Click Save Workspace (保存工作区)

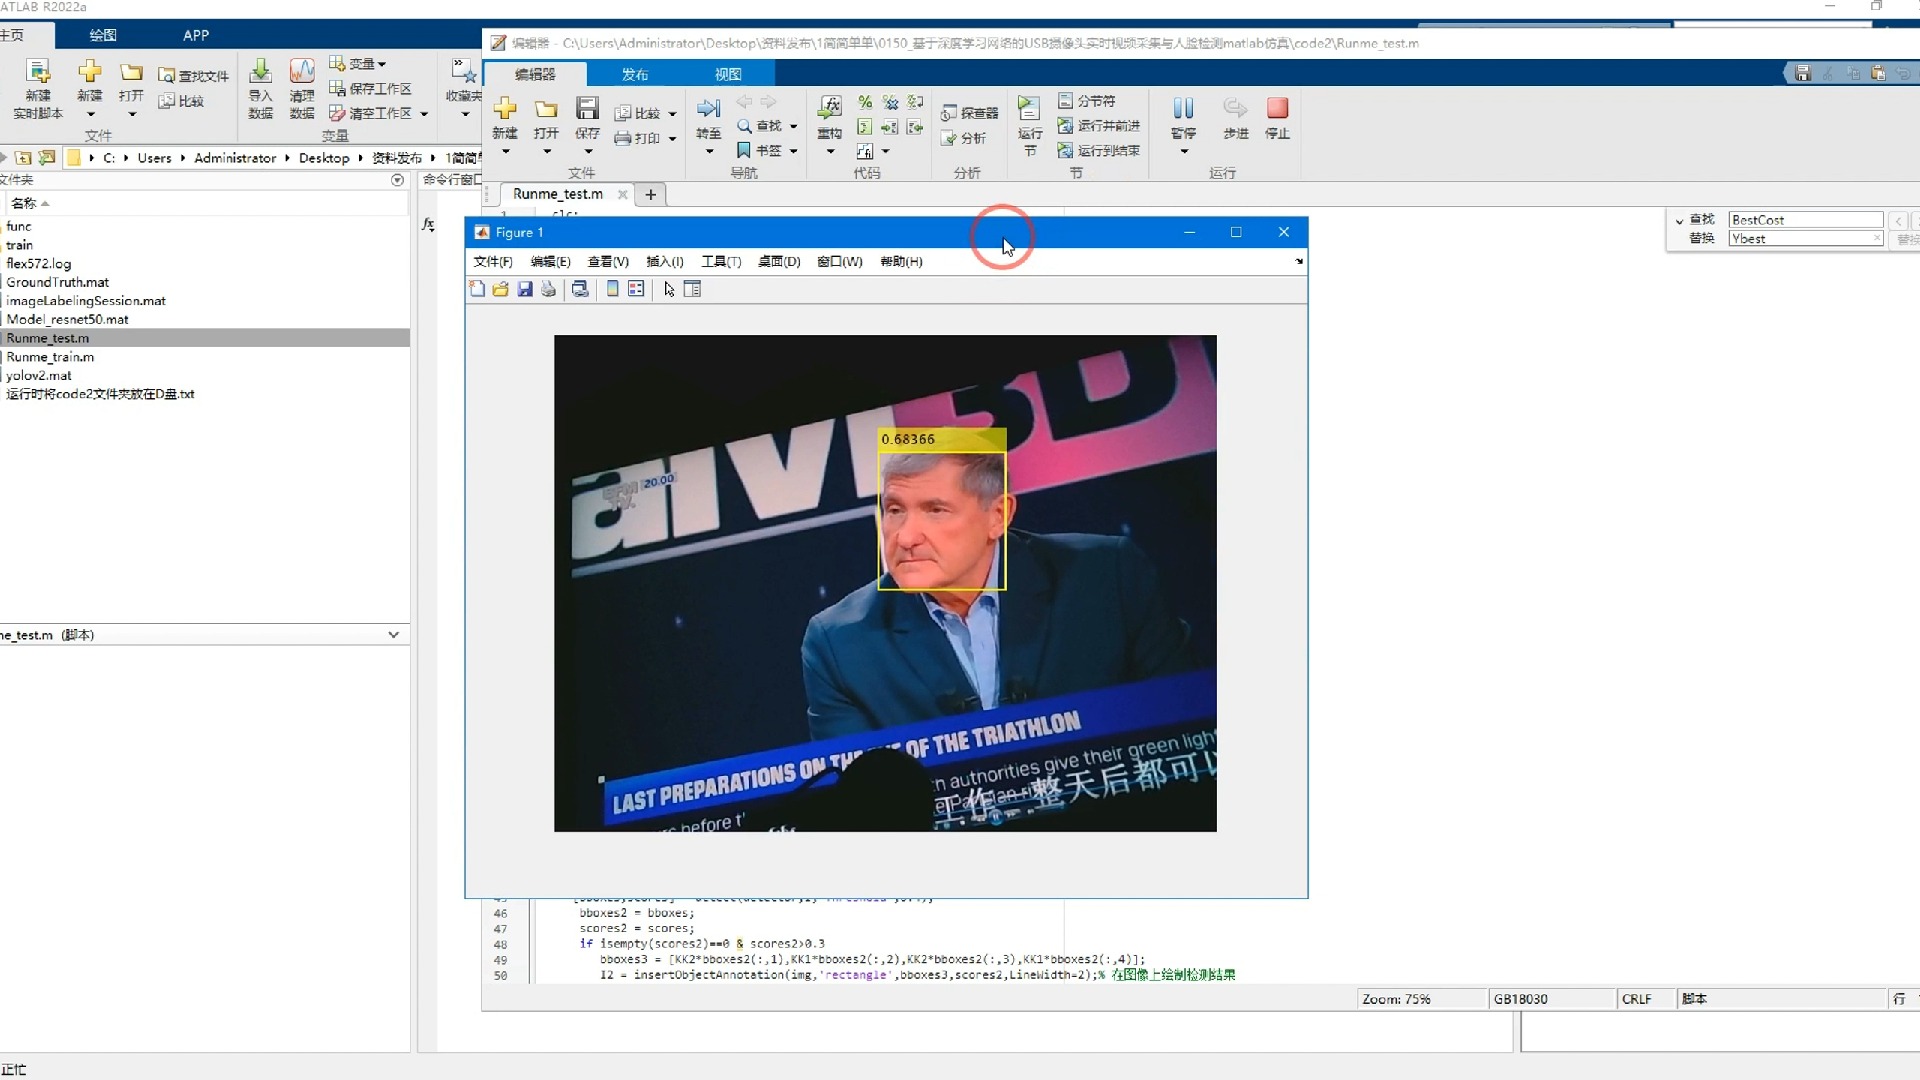pos(370,89)
